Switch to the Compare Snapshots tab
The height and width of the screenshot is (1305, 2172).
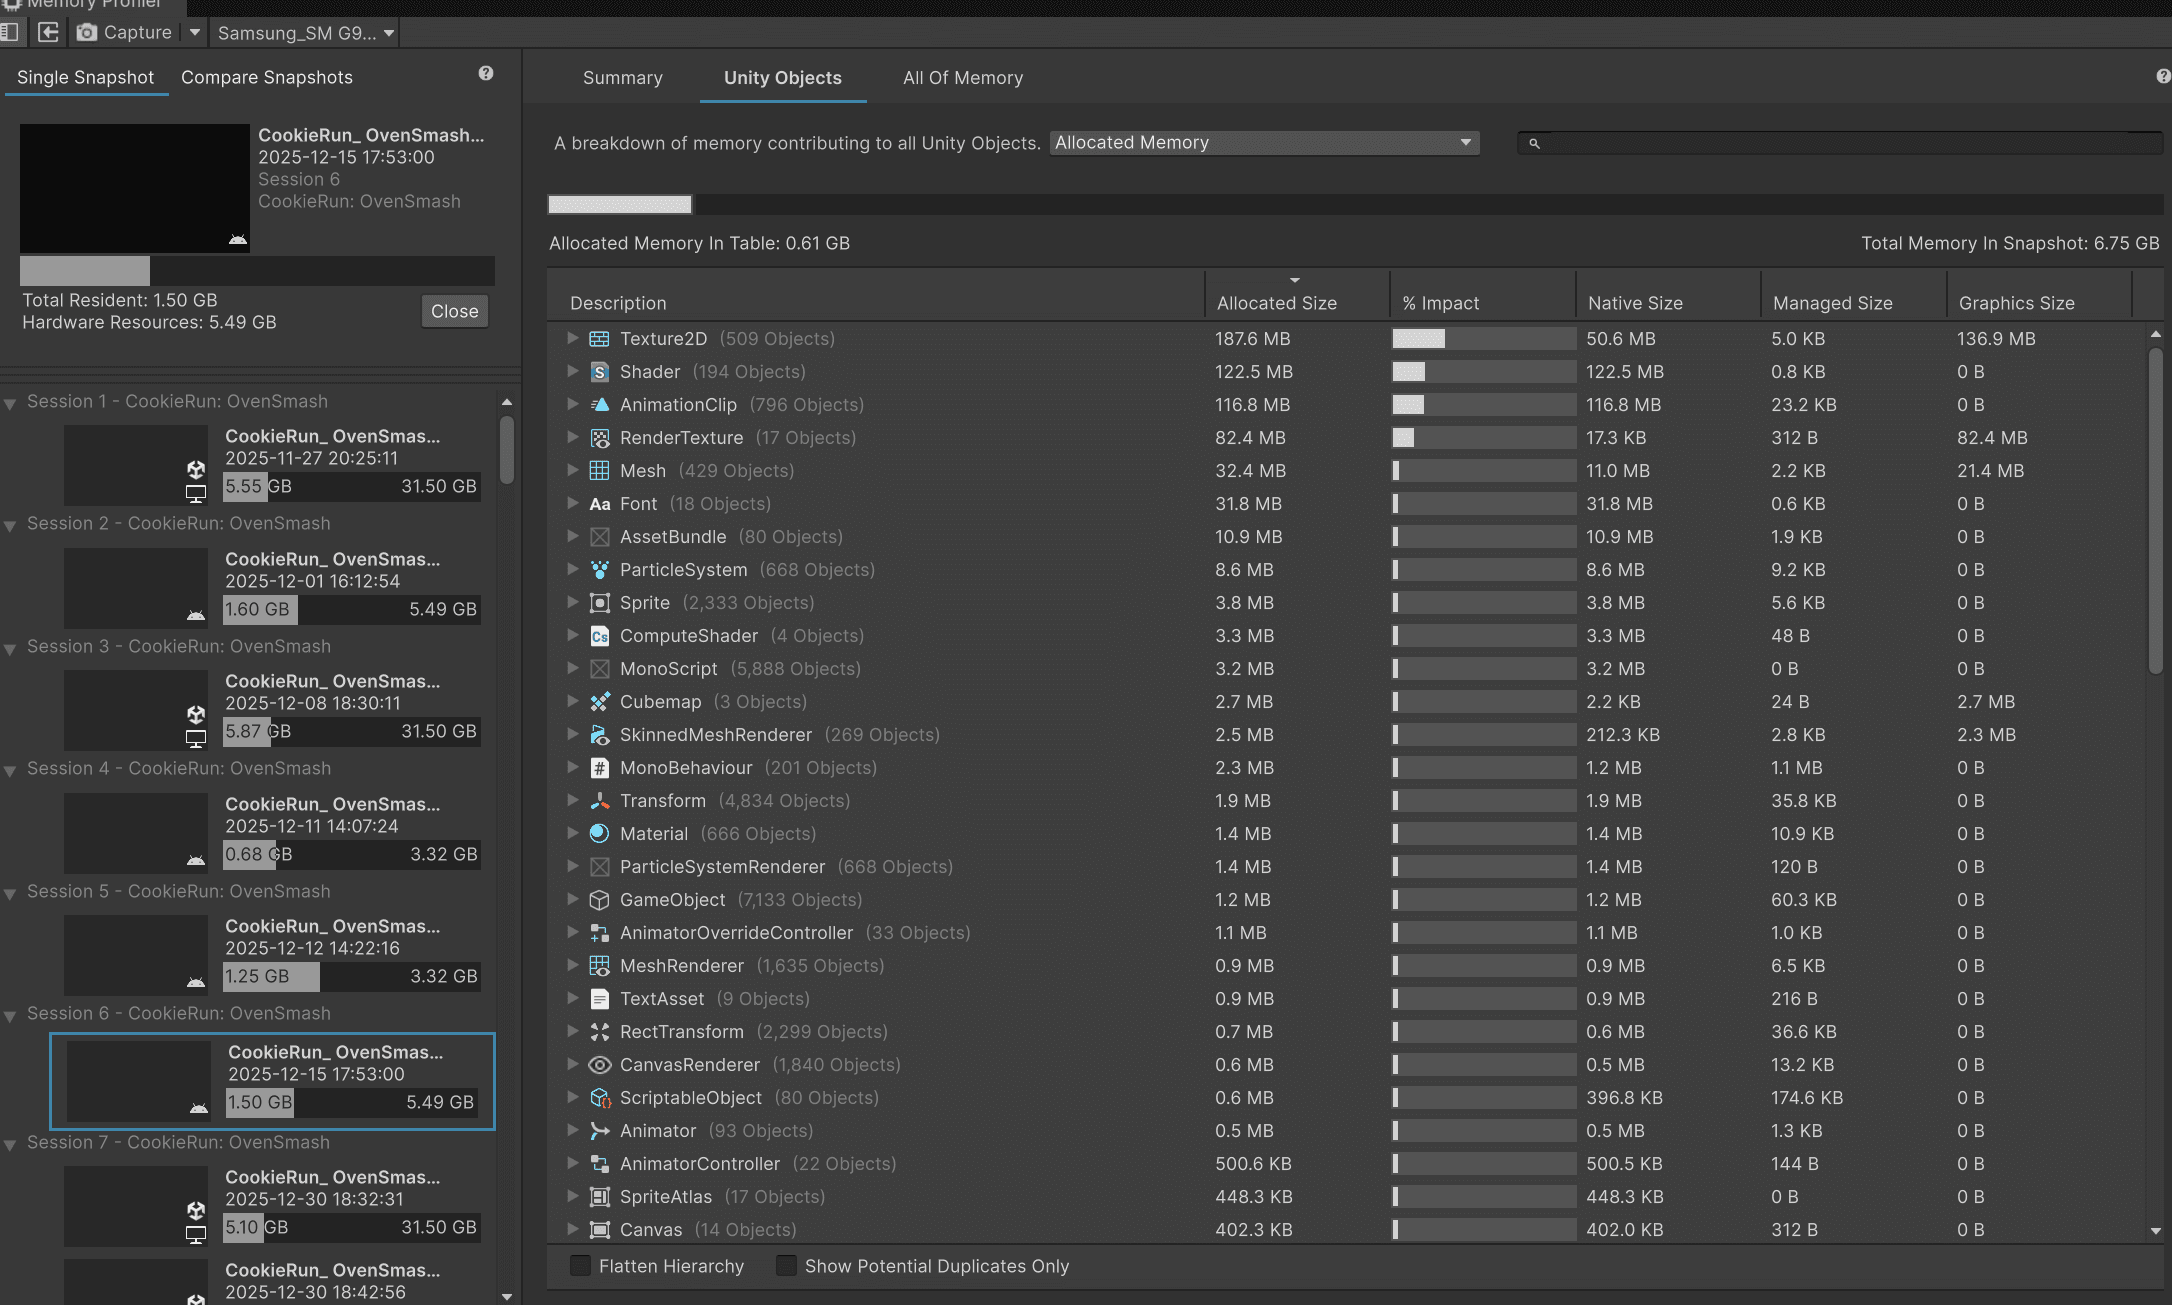pyautogui.click(x=266, y=77)
